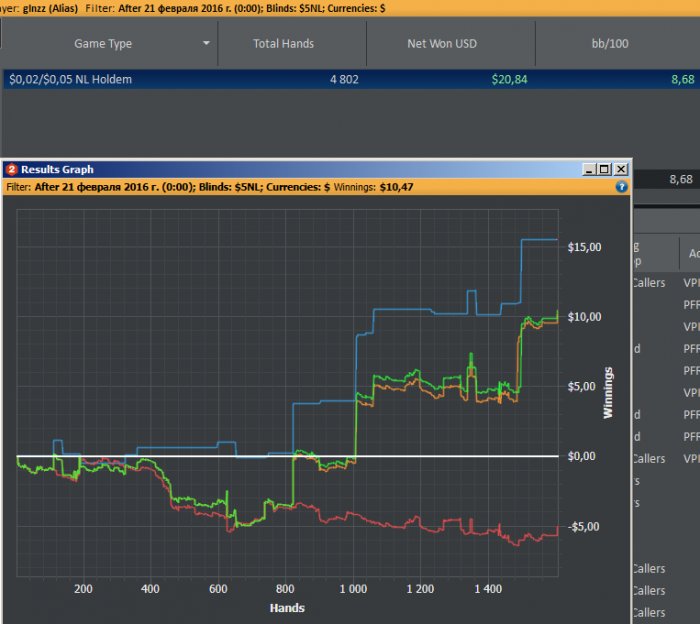Click the 8,68 bb/100 value in the row

682,79
